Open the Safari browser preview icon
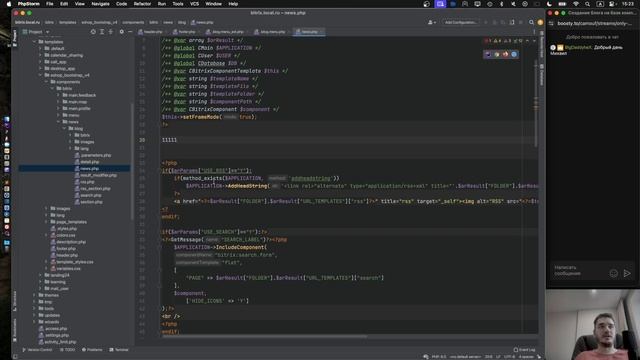 514,54
